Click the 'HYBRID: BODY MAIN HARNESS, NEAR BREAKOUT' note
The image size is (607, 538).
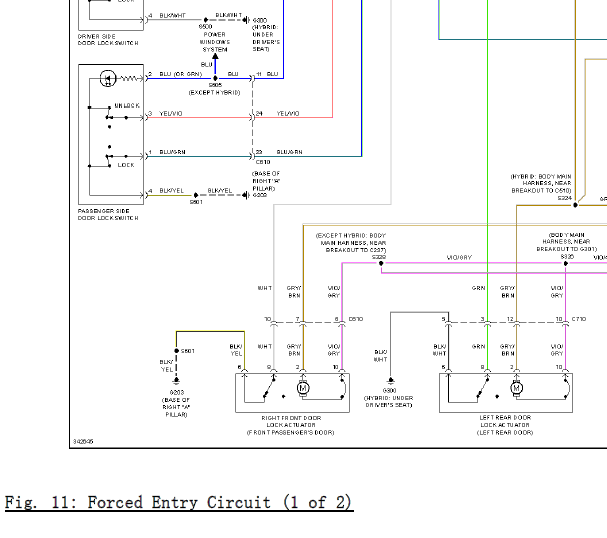coord(541,183)
